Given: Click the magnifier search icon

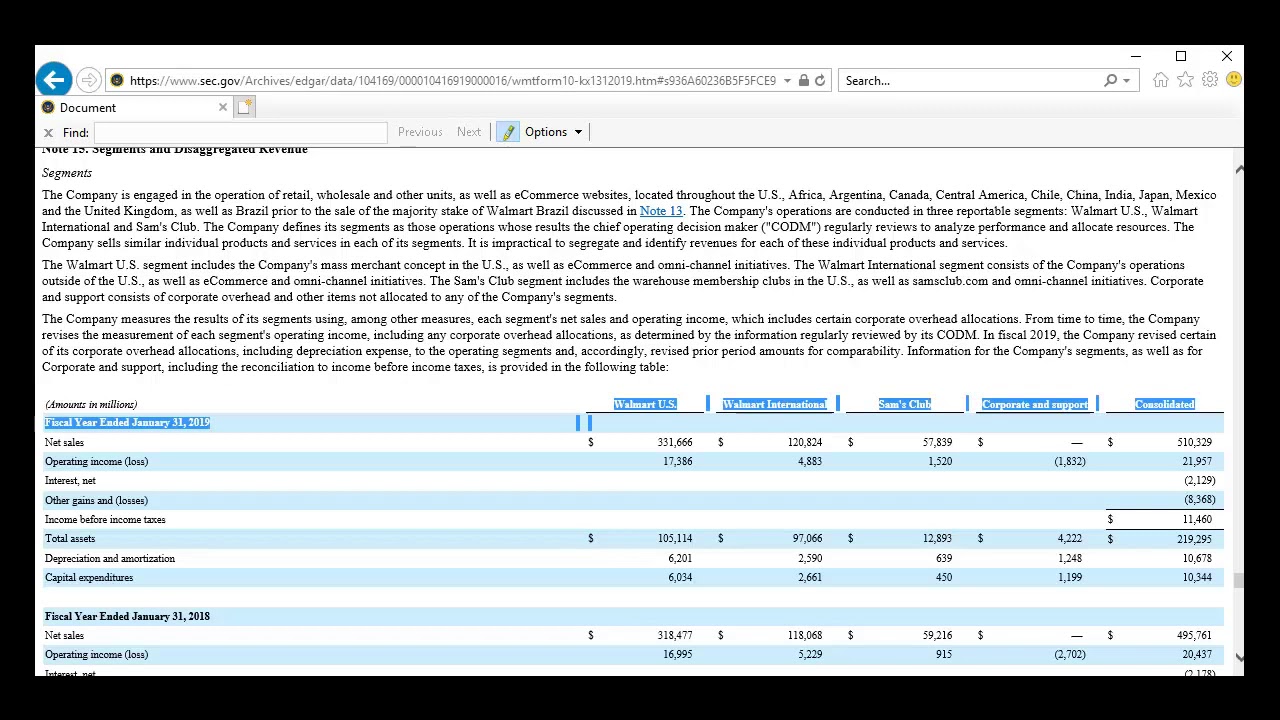Looking at the screenshot, I should 1110,81.
